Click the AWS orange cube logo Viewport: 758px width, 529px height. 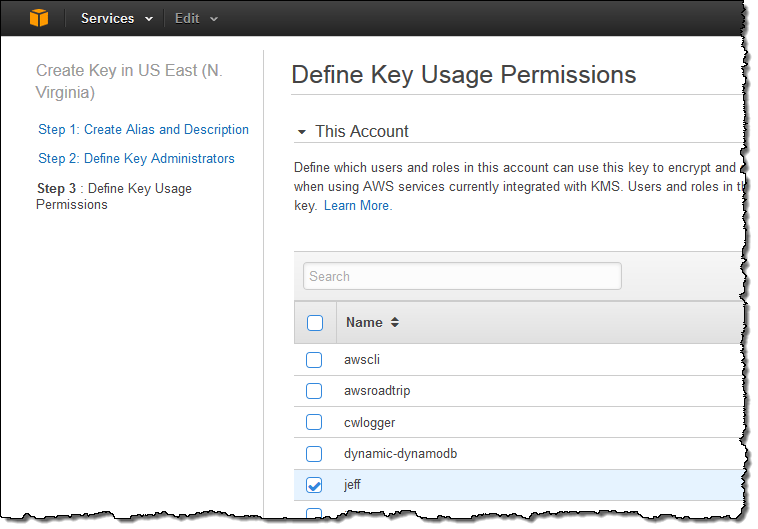coord(38,18)
